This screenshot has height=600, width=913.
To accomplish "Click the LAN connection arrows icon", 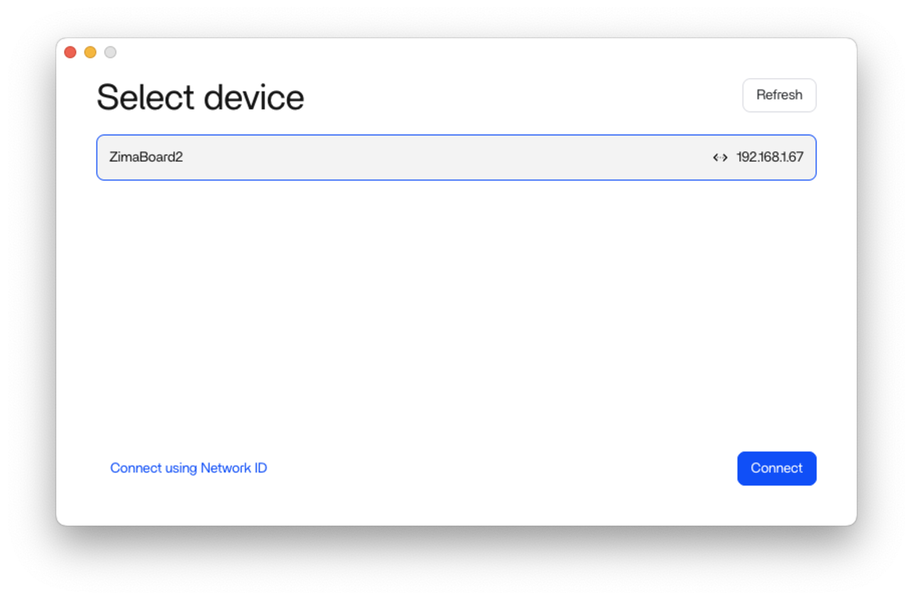I will coord(720,158).
